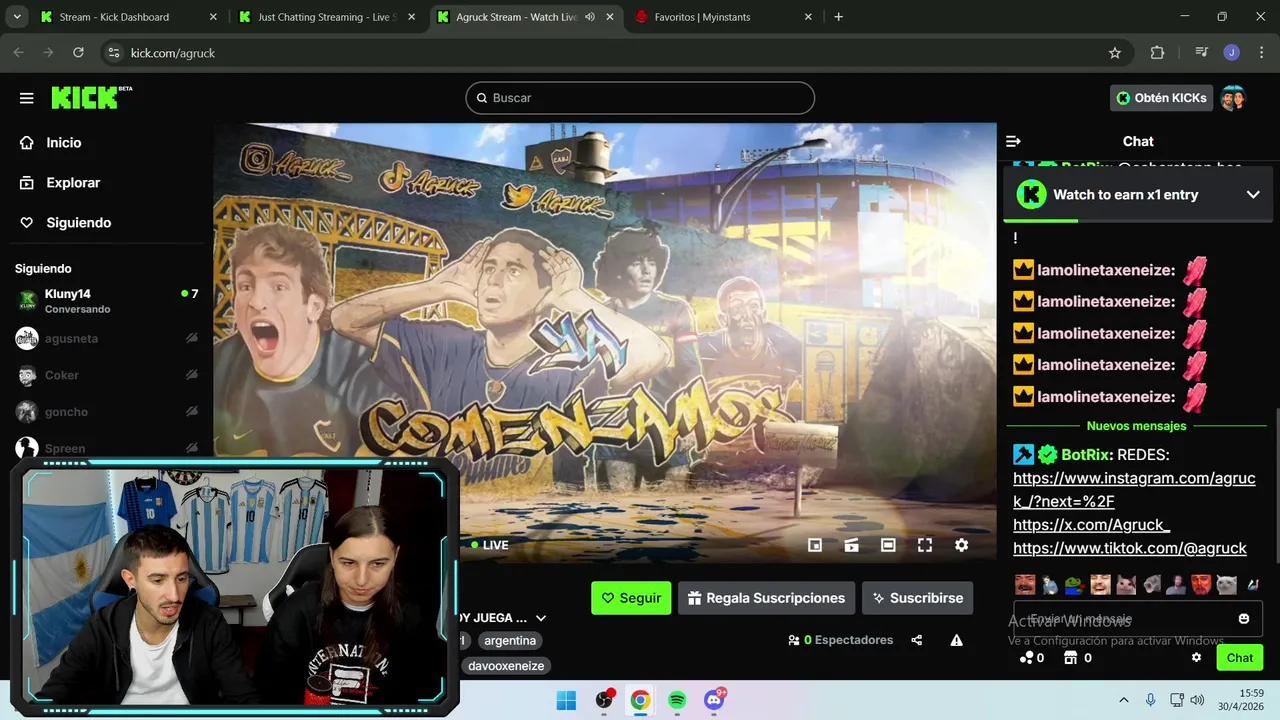This screenshot has height=720, width=1280.
Task: Switch the player to theater mode
Action: point(888,545)
